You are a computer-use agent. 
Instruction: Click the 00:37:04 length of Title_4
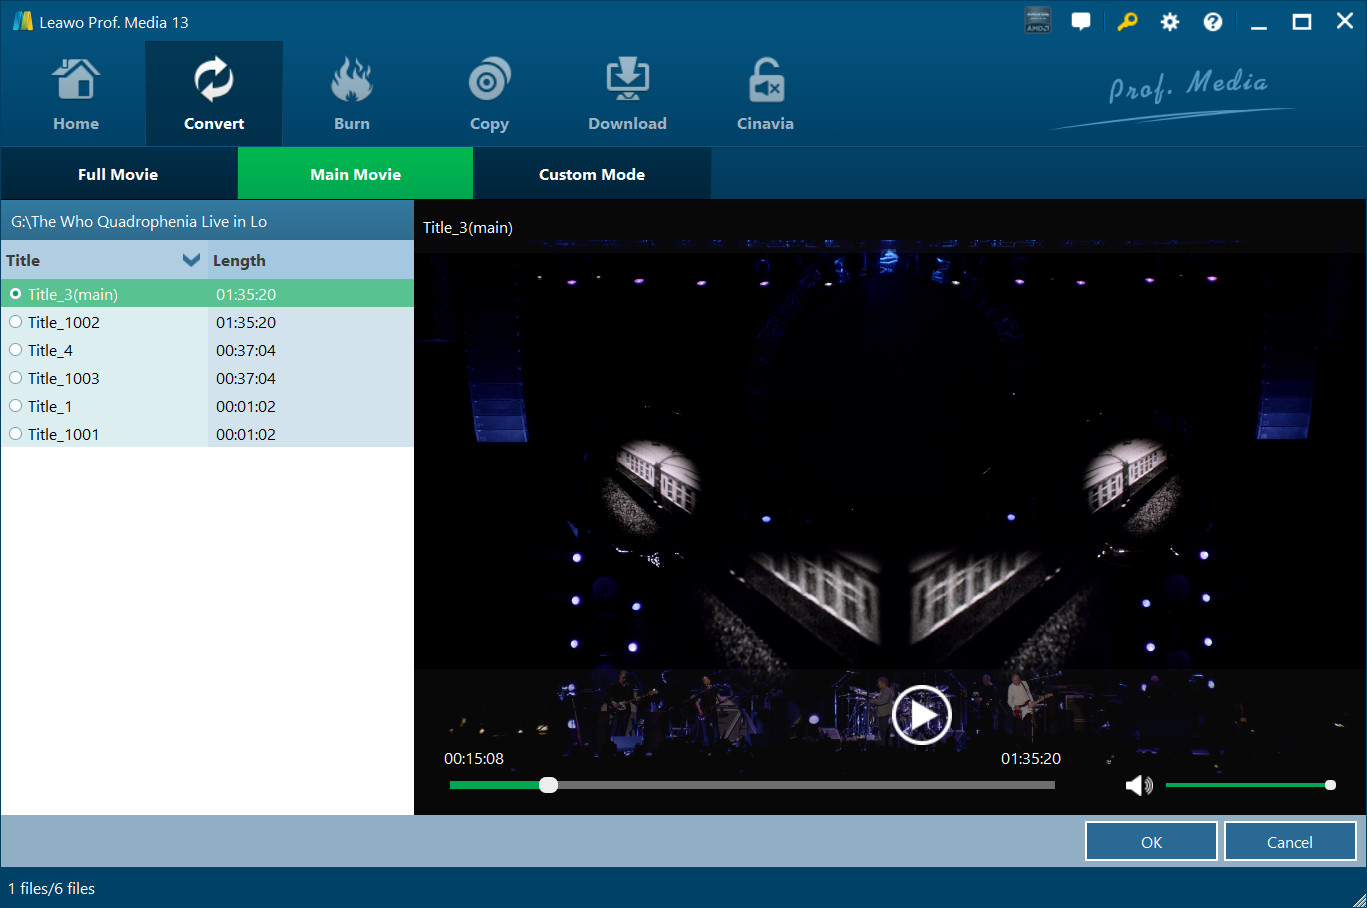[x=246, y=350]
